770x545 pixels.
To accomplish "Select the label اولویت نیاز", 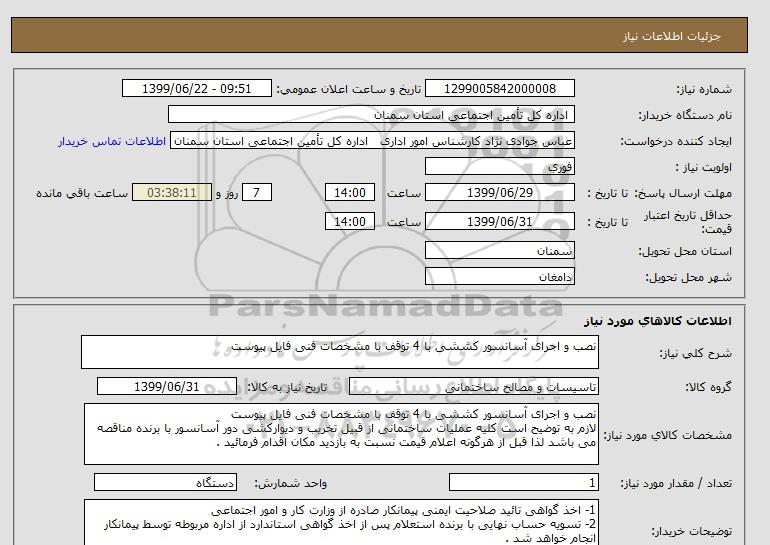I will click(x=703, y=167).
